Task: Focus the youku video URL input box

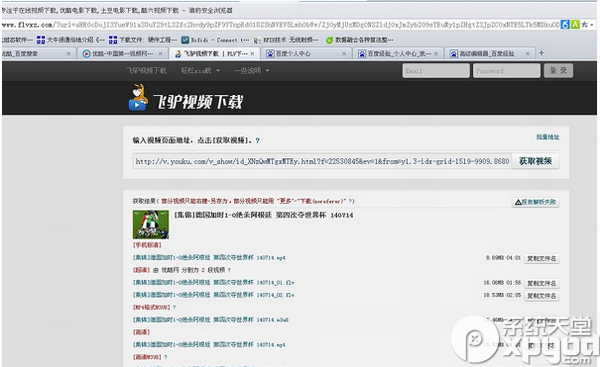Action: [322, 161]
